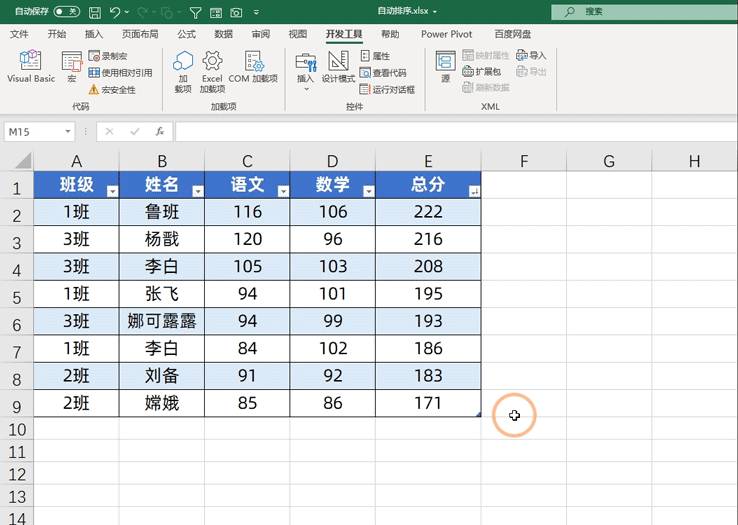
Task: Start recording with 录制宏
Action: coord(108,56)
